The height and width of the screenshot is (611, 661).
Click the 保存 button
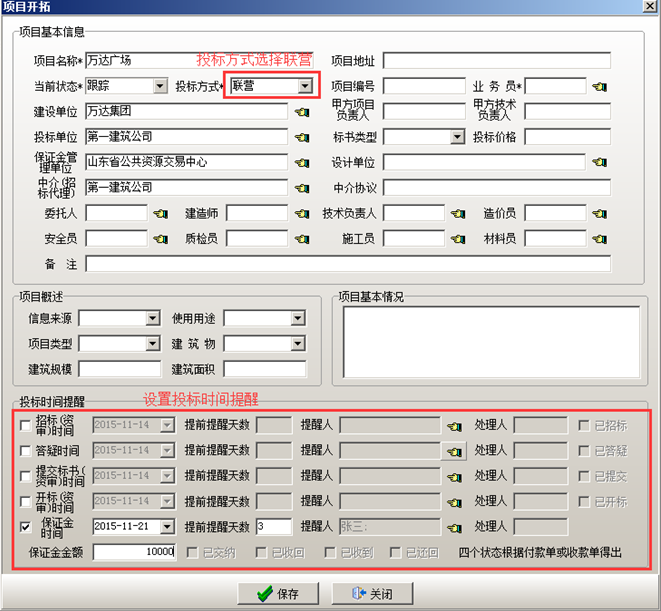277,593
